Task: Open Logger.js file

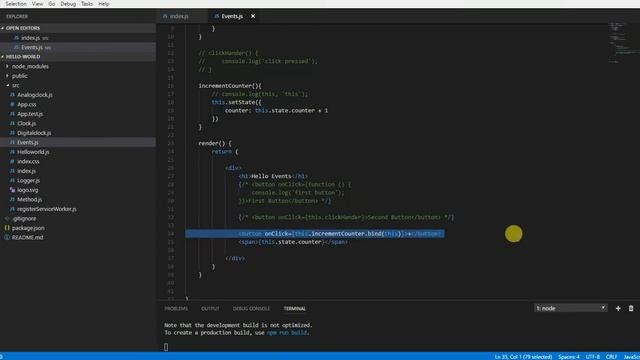Action: [28, 180]
